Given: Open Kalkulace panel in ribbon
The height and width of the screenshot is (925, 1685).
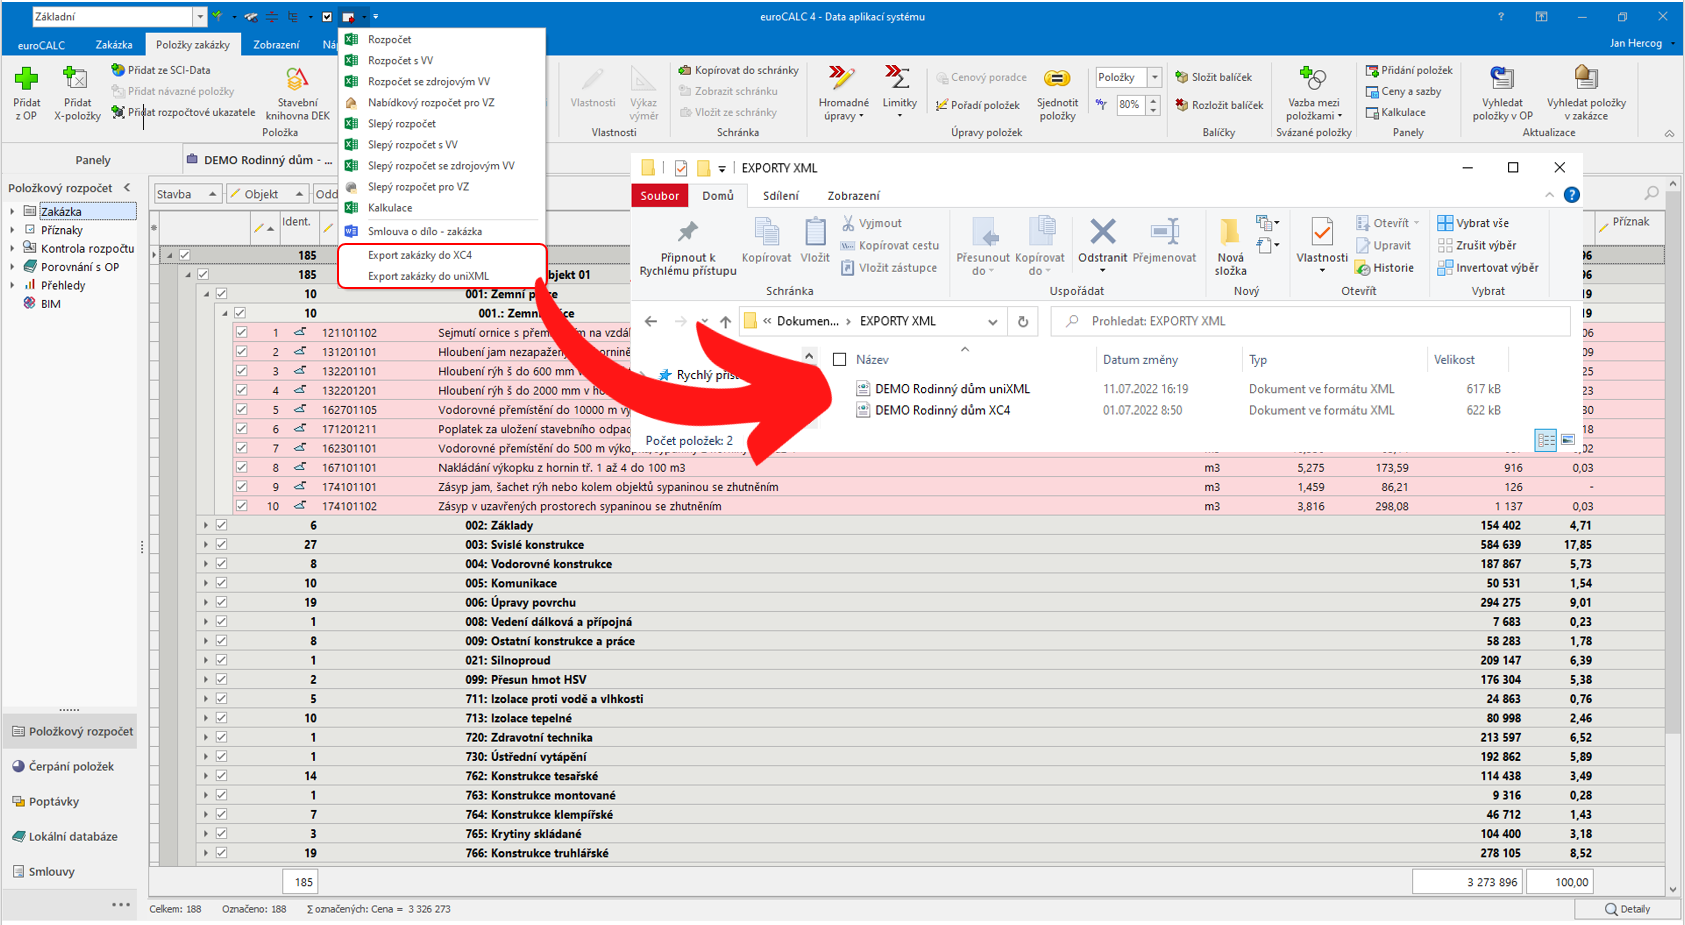Looking at the screenshot, I should 1395,112.
